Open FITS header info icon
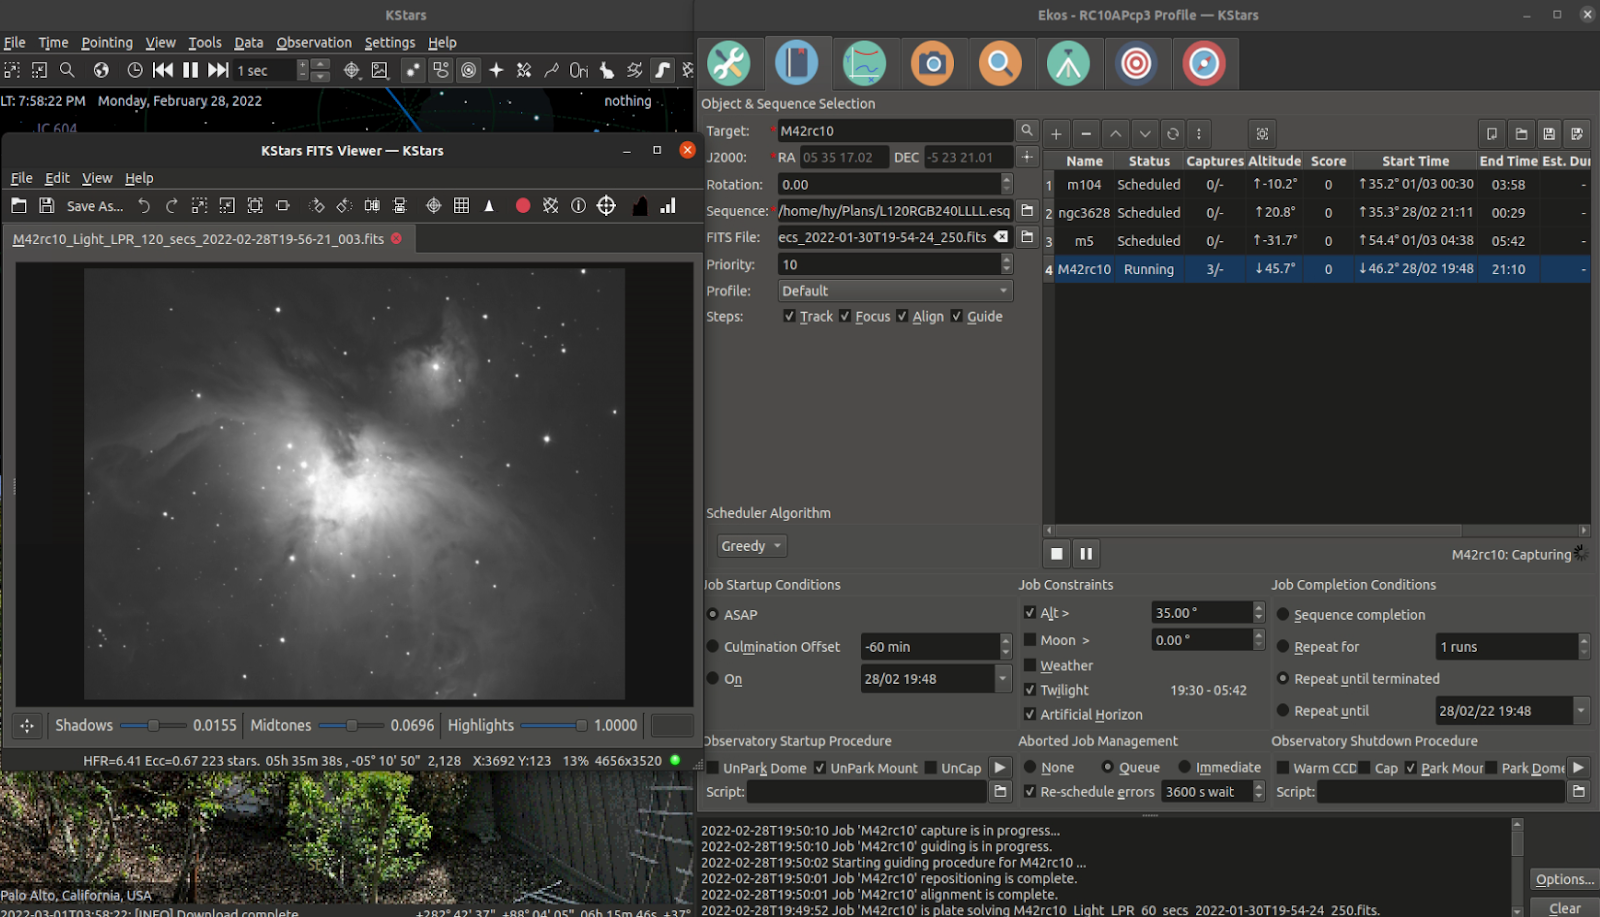Image resolution: width=1600 pixels, height=917 pixels. (578, 205)
